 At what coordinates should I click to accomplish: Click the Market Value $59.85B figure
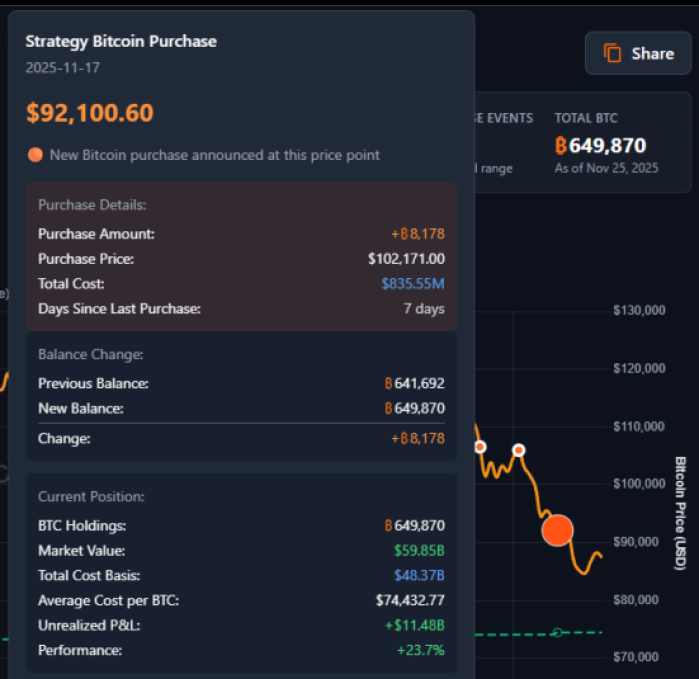click(418, 550)
